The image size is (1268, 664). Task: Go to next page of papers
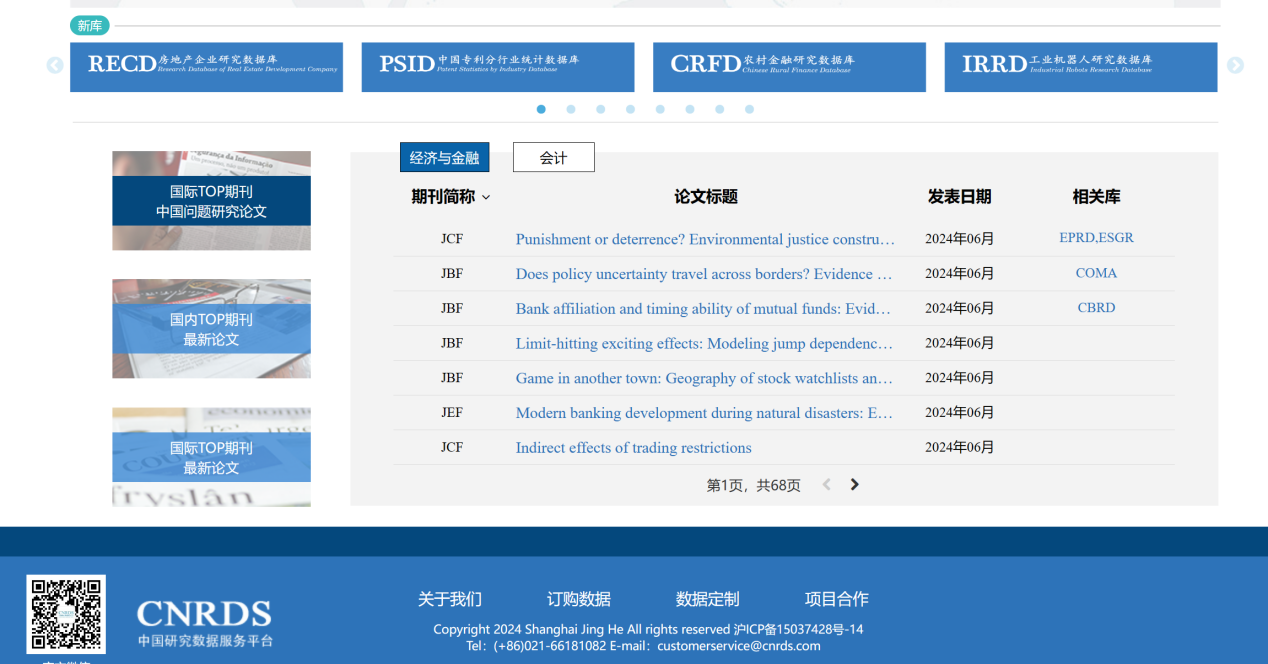[854, 485]
